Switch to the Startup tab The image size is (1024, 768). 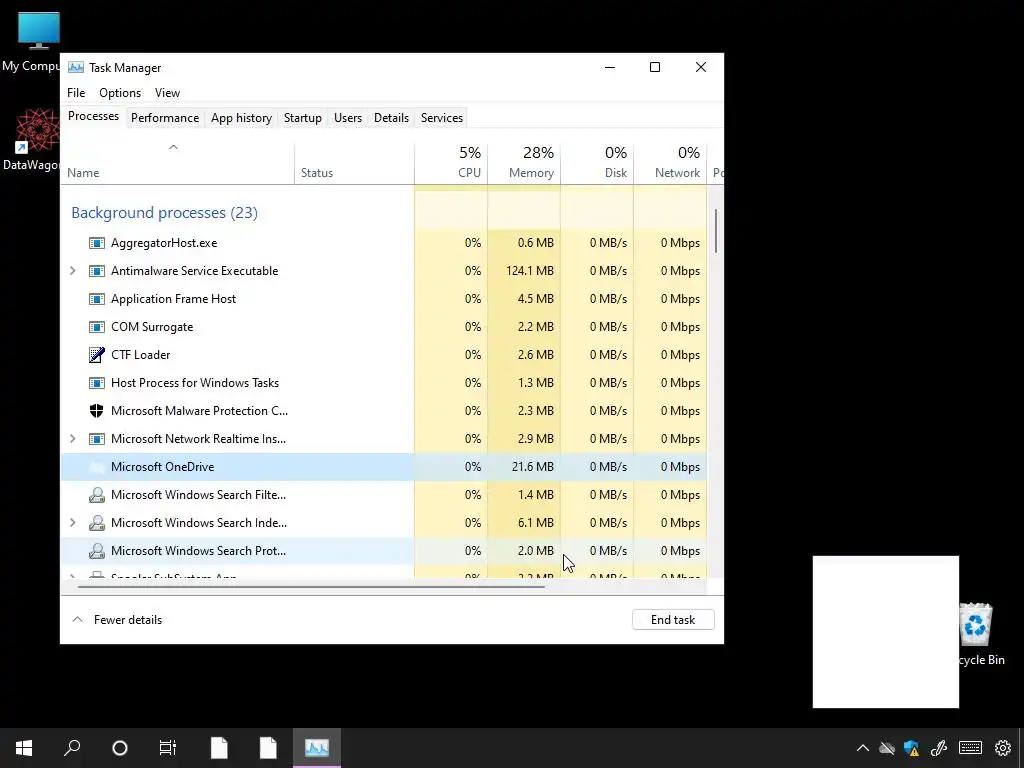coord(302,118)
